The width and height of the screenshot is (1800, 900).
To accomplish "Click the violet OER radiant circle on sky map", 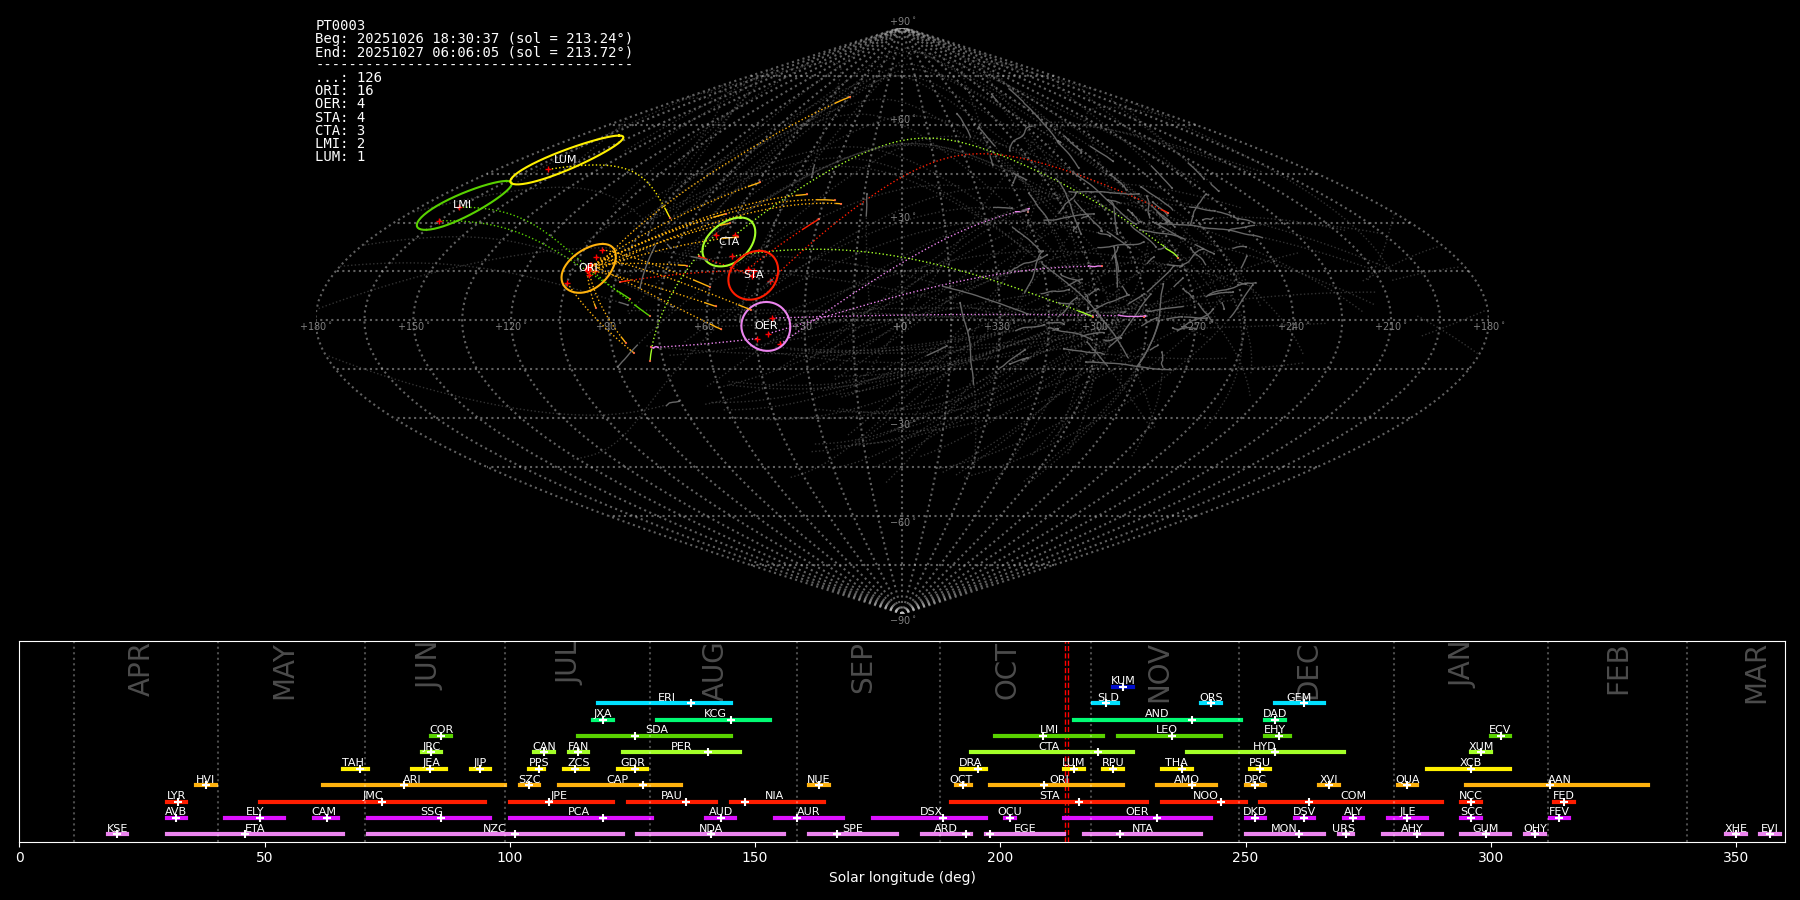I will (766, 326).
